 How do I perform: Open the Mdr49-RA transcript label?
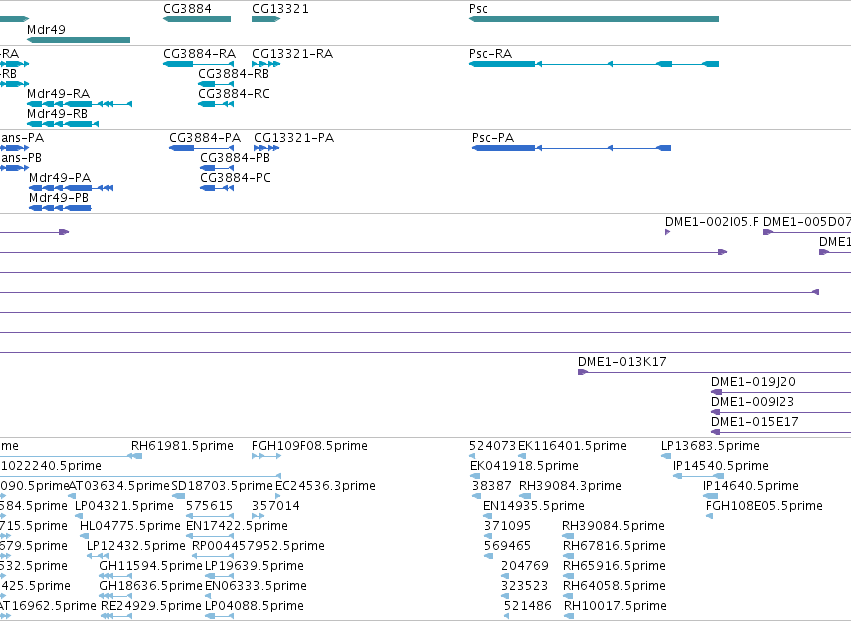[x=59, y=94]
